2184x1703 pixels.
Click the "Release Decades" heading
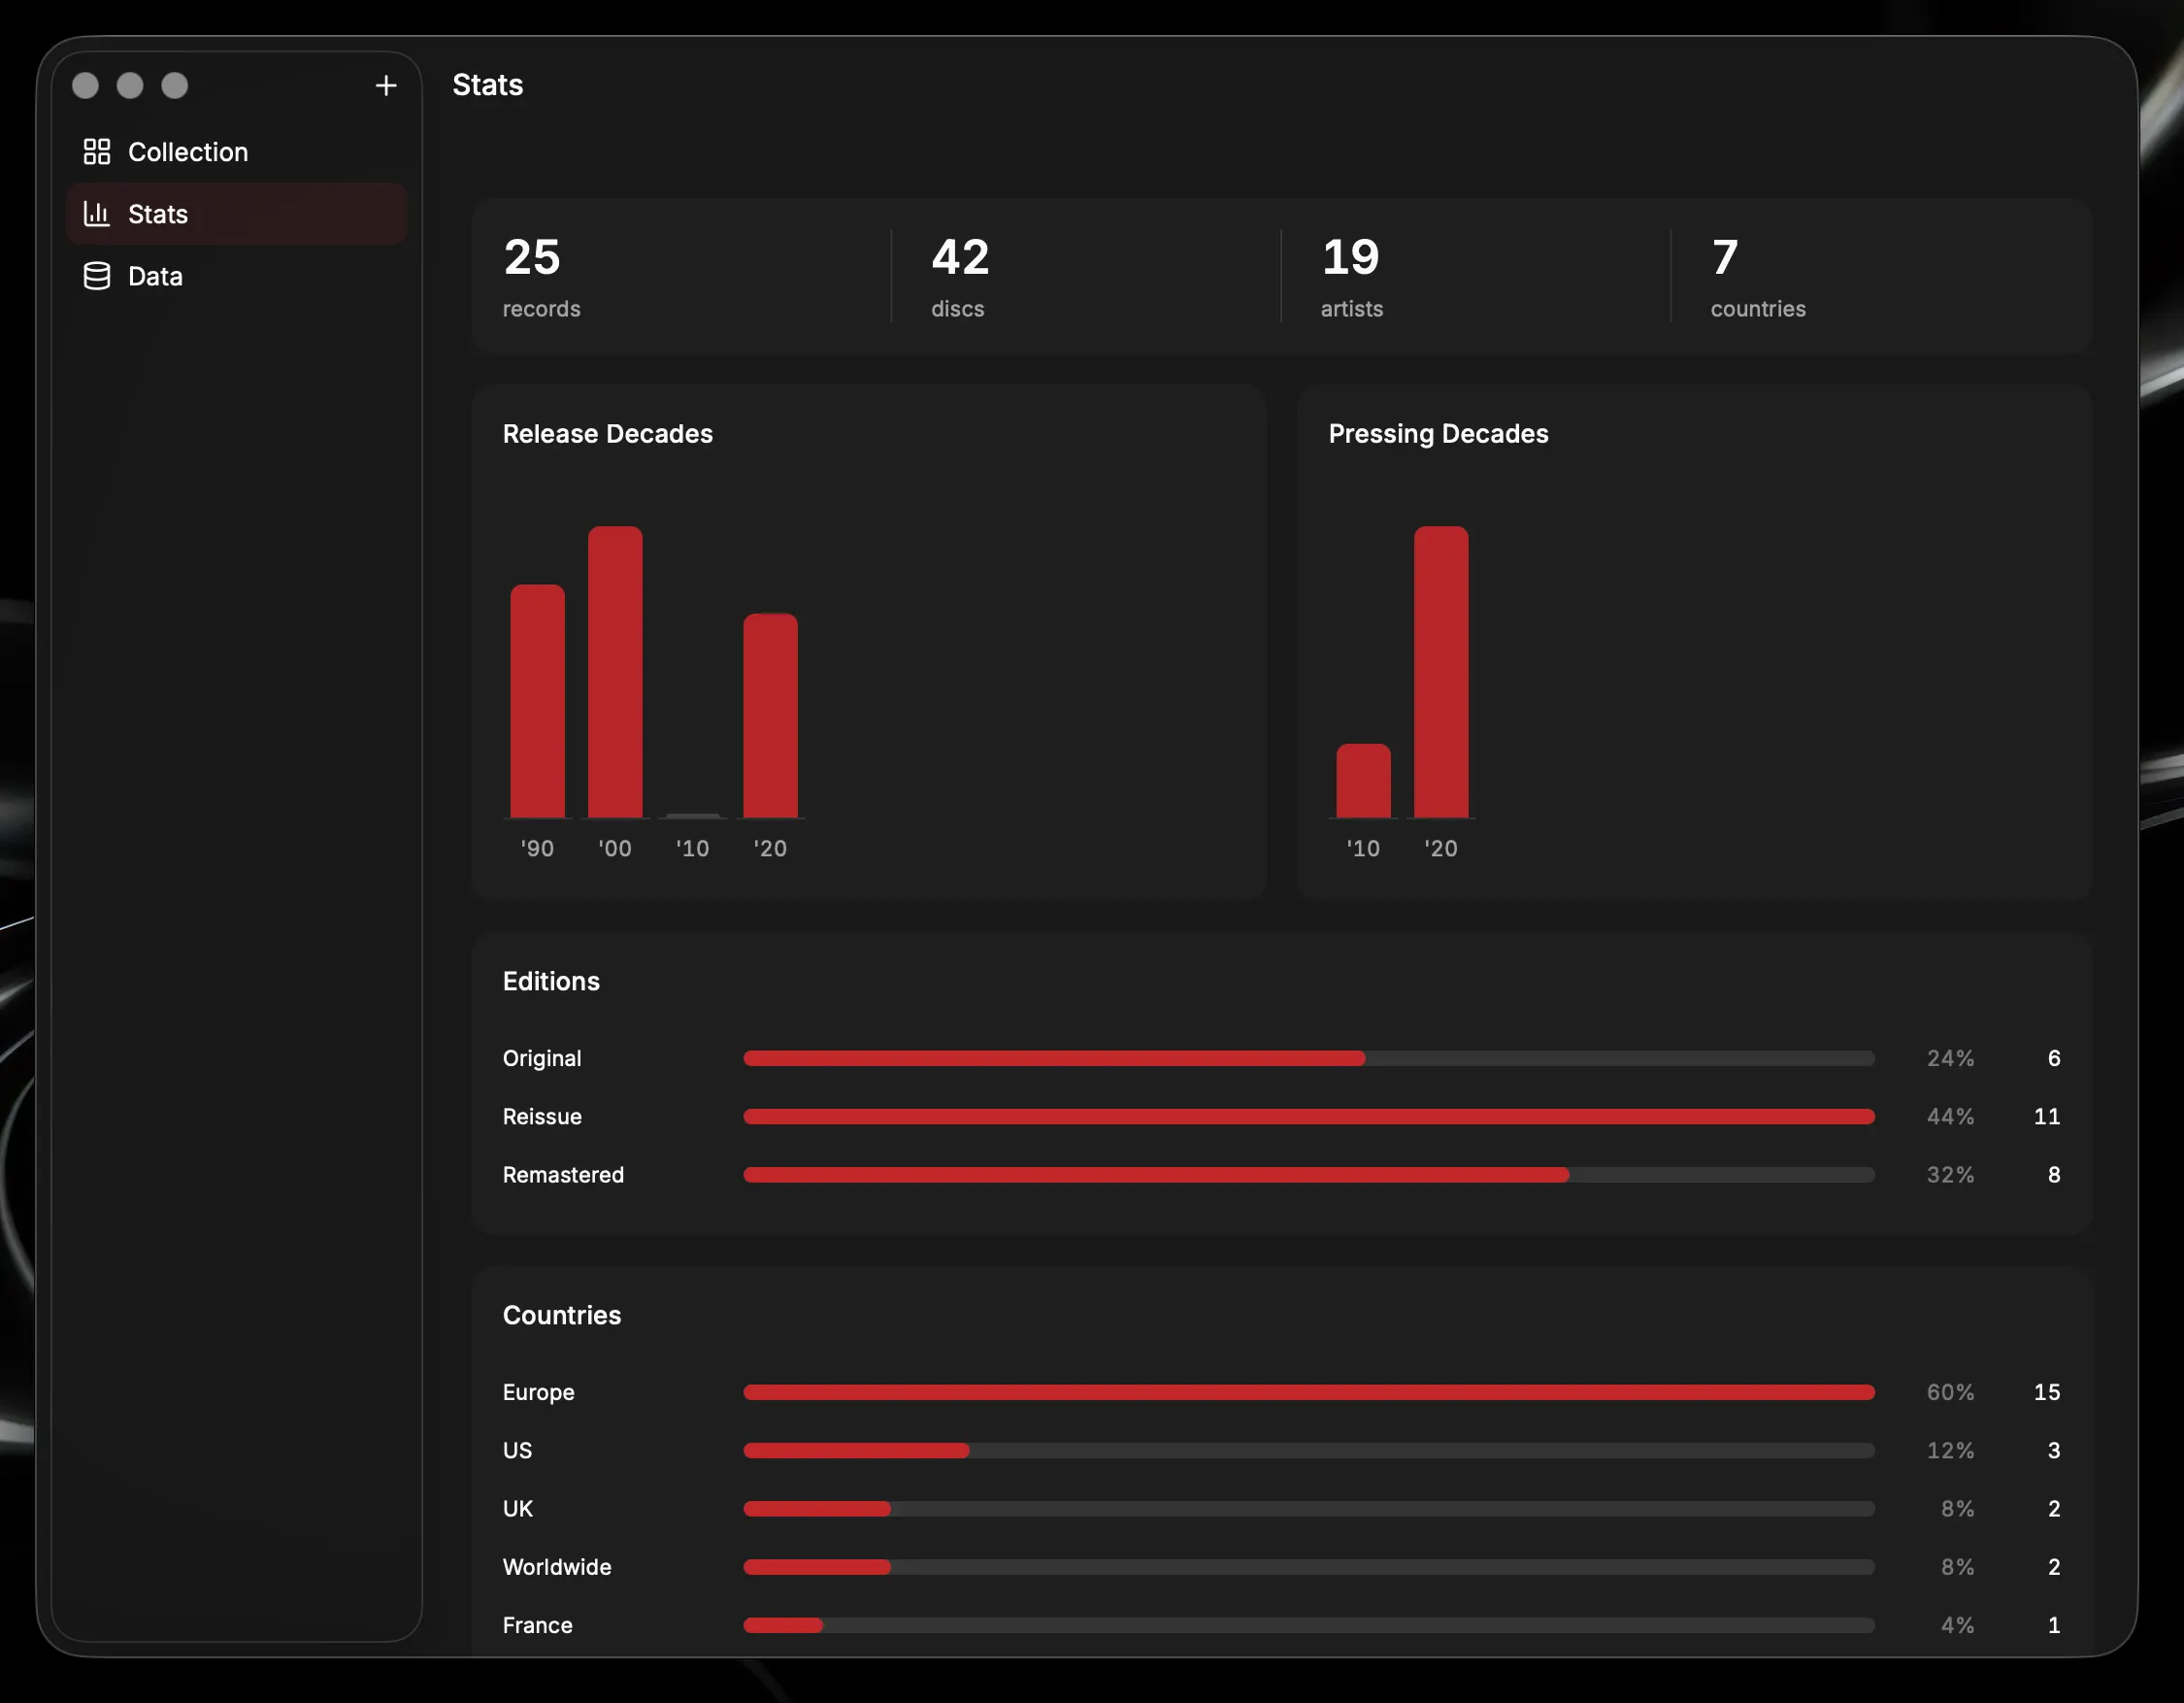coord(608,434)
